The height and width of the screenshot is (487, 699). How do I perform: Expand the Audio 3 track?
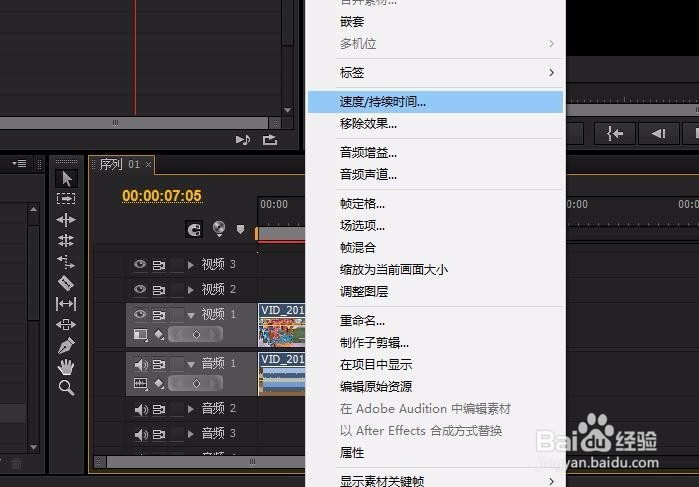pyautogui.click(x=191, y=433)
